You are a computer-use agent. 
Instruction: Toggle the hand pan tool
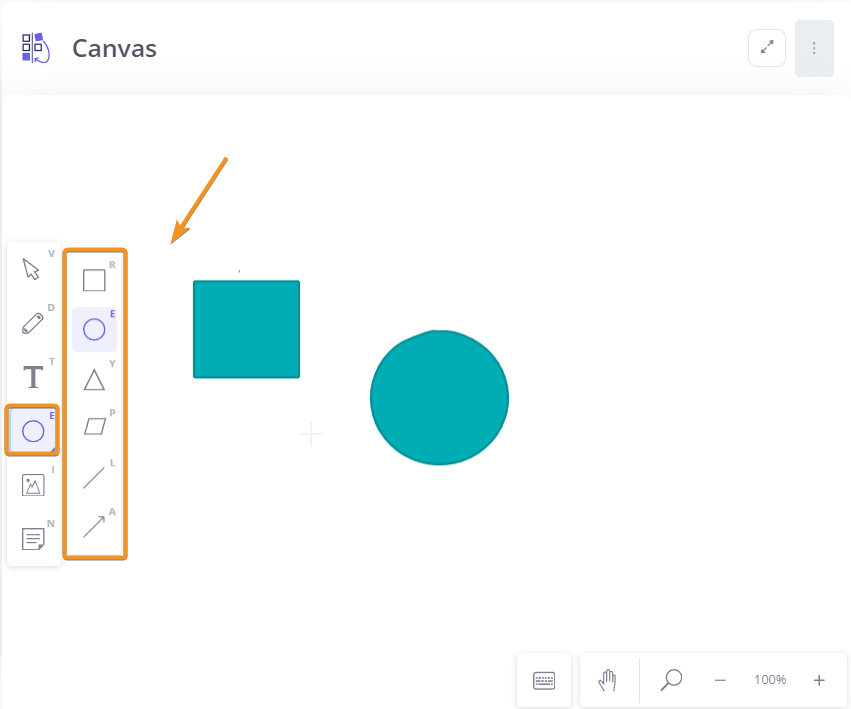607,680
